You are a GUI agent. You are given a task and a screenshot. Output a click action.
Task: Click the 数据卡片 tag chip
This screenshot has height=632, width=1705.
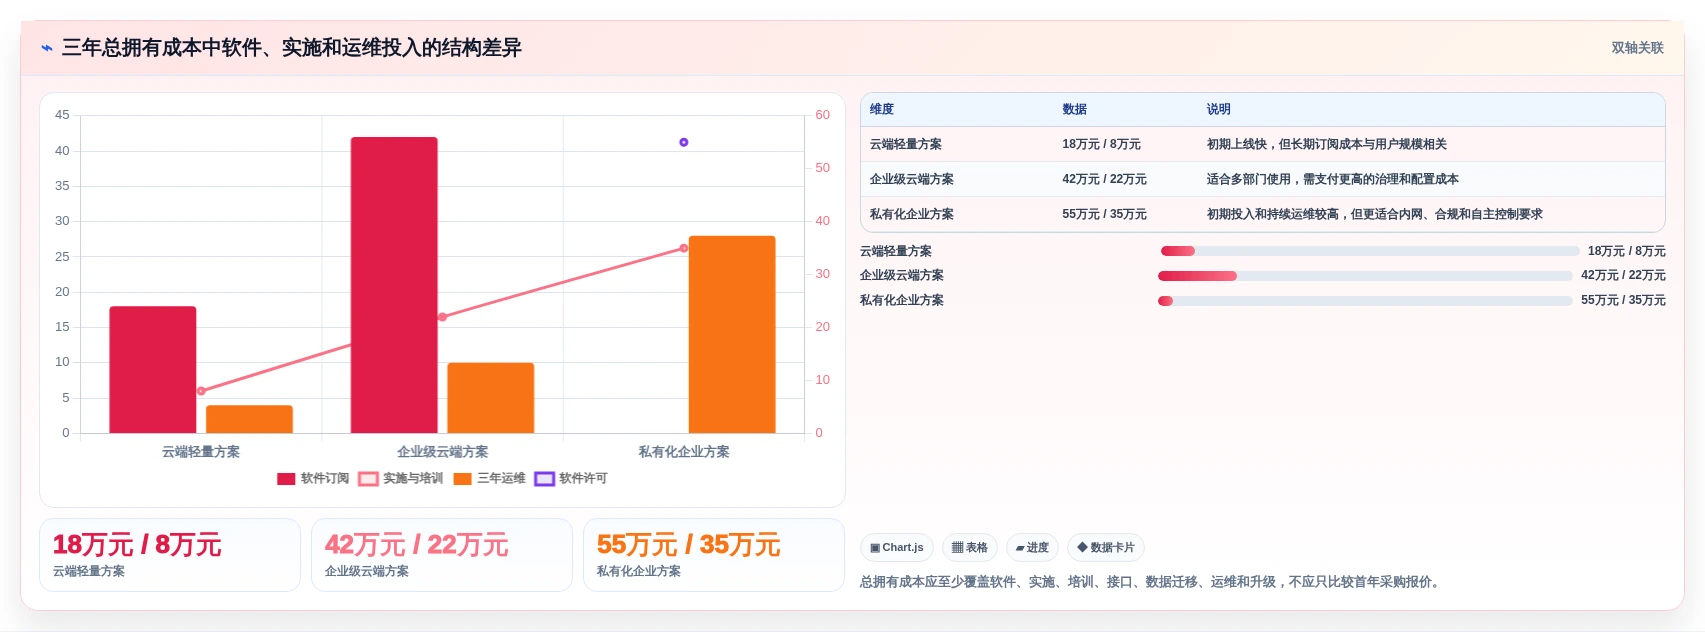pos(1106,548)
